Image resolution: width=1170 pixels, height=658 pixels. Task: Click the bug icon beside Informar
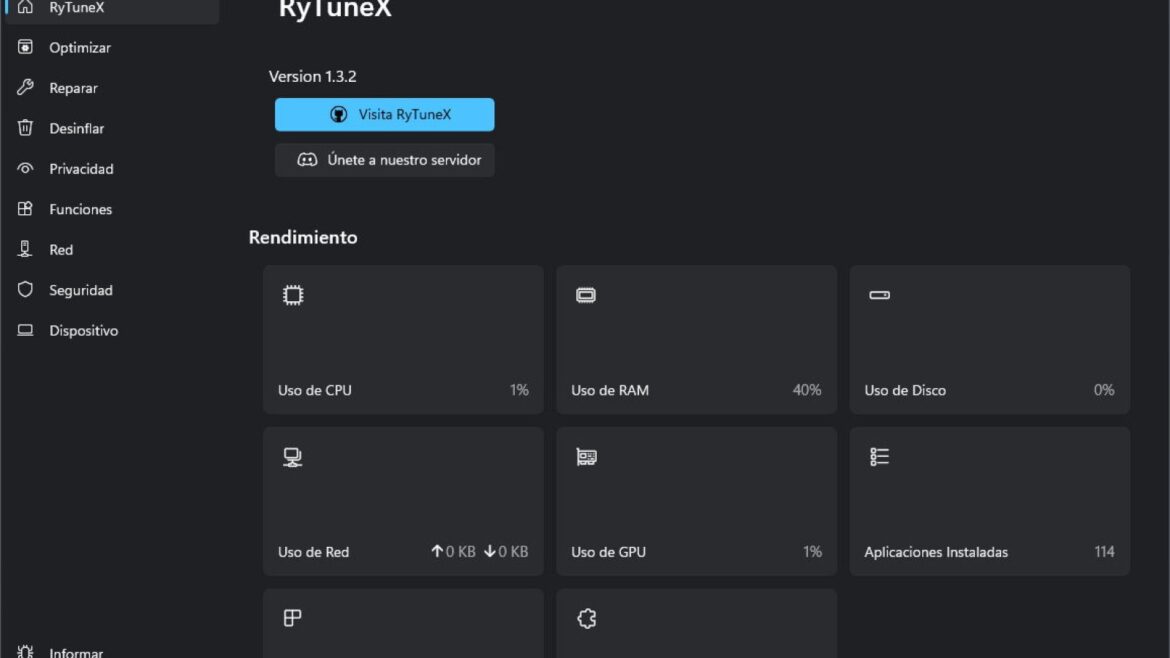pyautogui.click(x=25, y=651)
